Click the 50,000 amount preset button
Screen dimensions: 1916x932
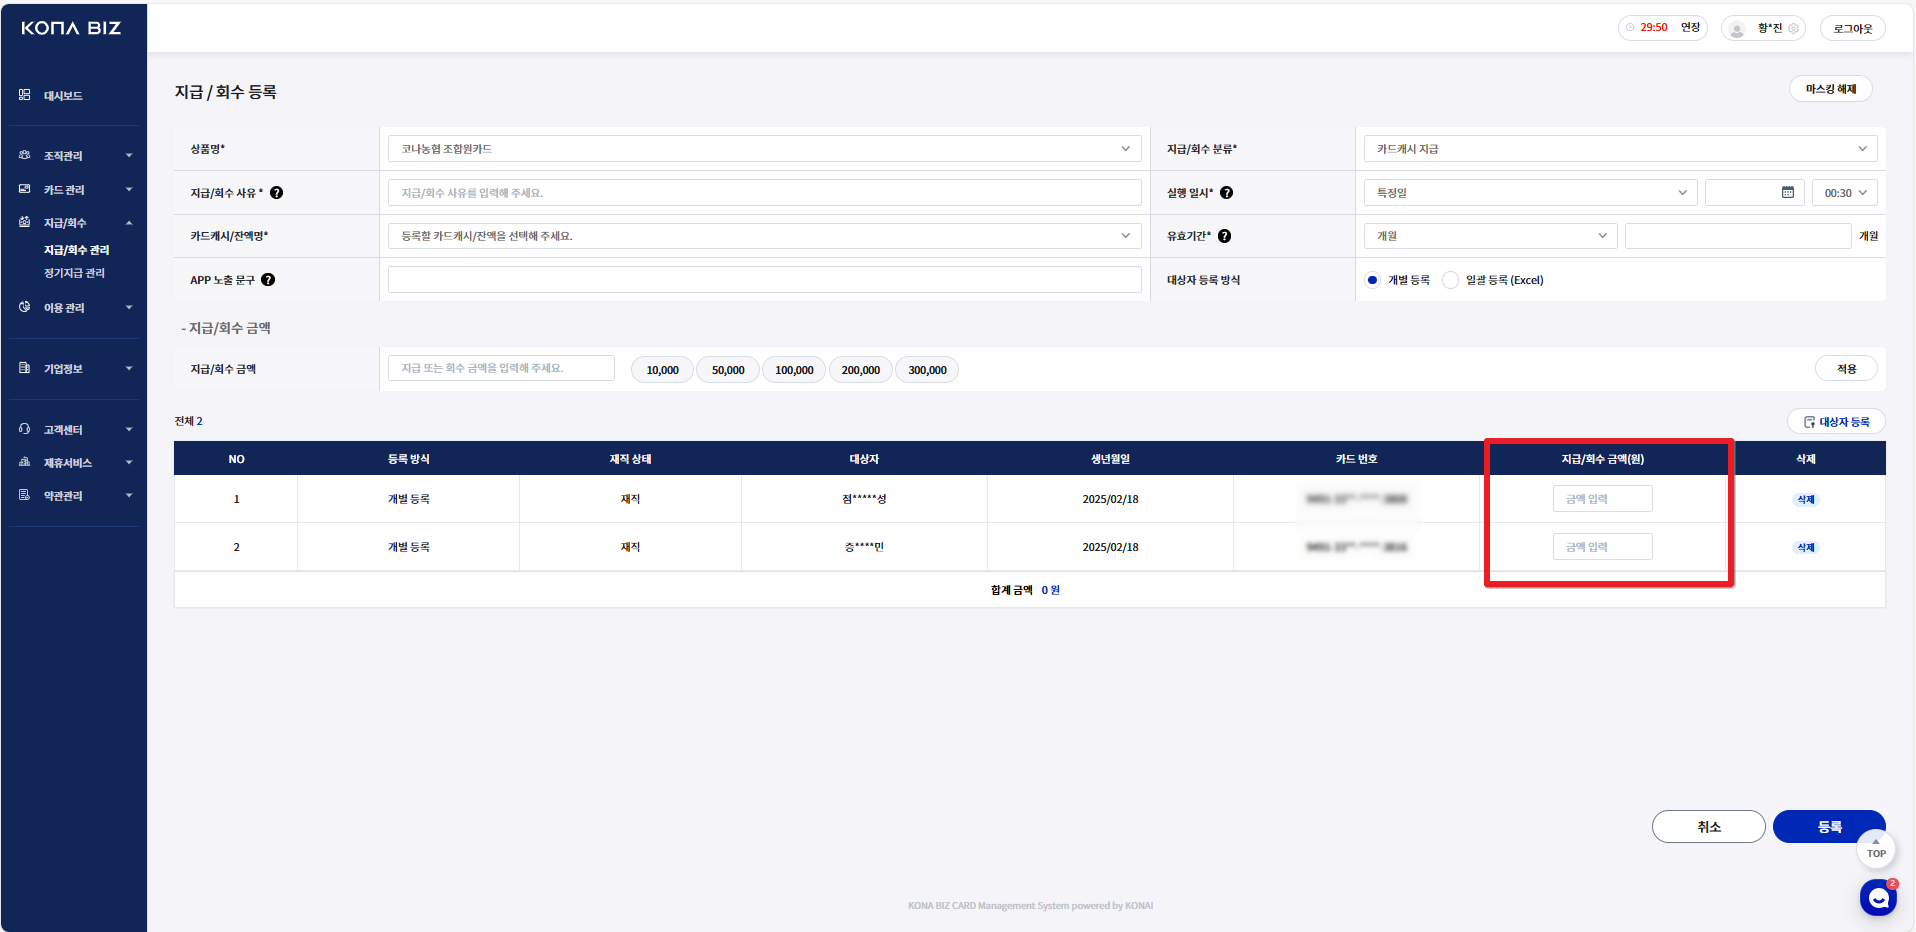point(728,370)
